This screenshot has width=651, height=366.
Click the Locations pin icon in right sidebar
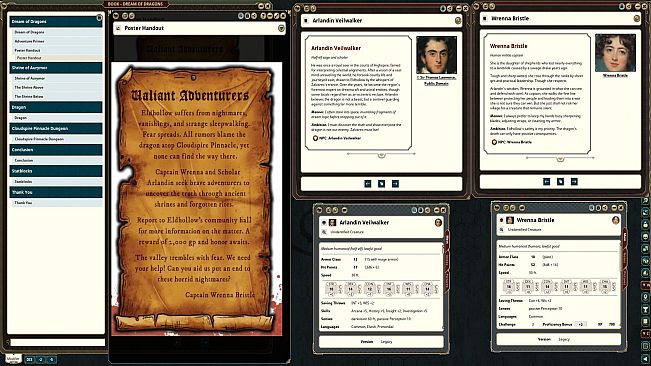[646, 298]
